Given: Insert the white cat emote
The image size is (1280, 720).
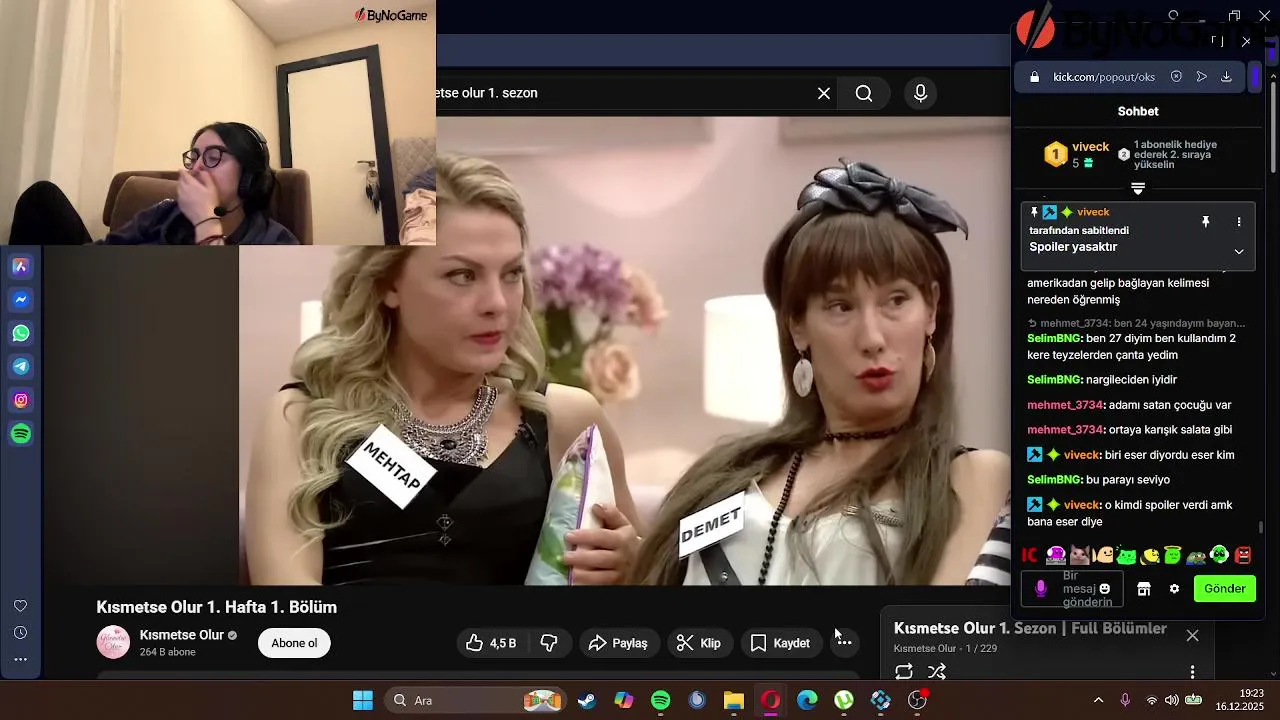Looking at the screenshot, I should (1079, 555).
